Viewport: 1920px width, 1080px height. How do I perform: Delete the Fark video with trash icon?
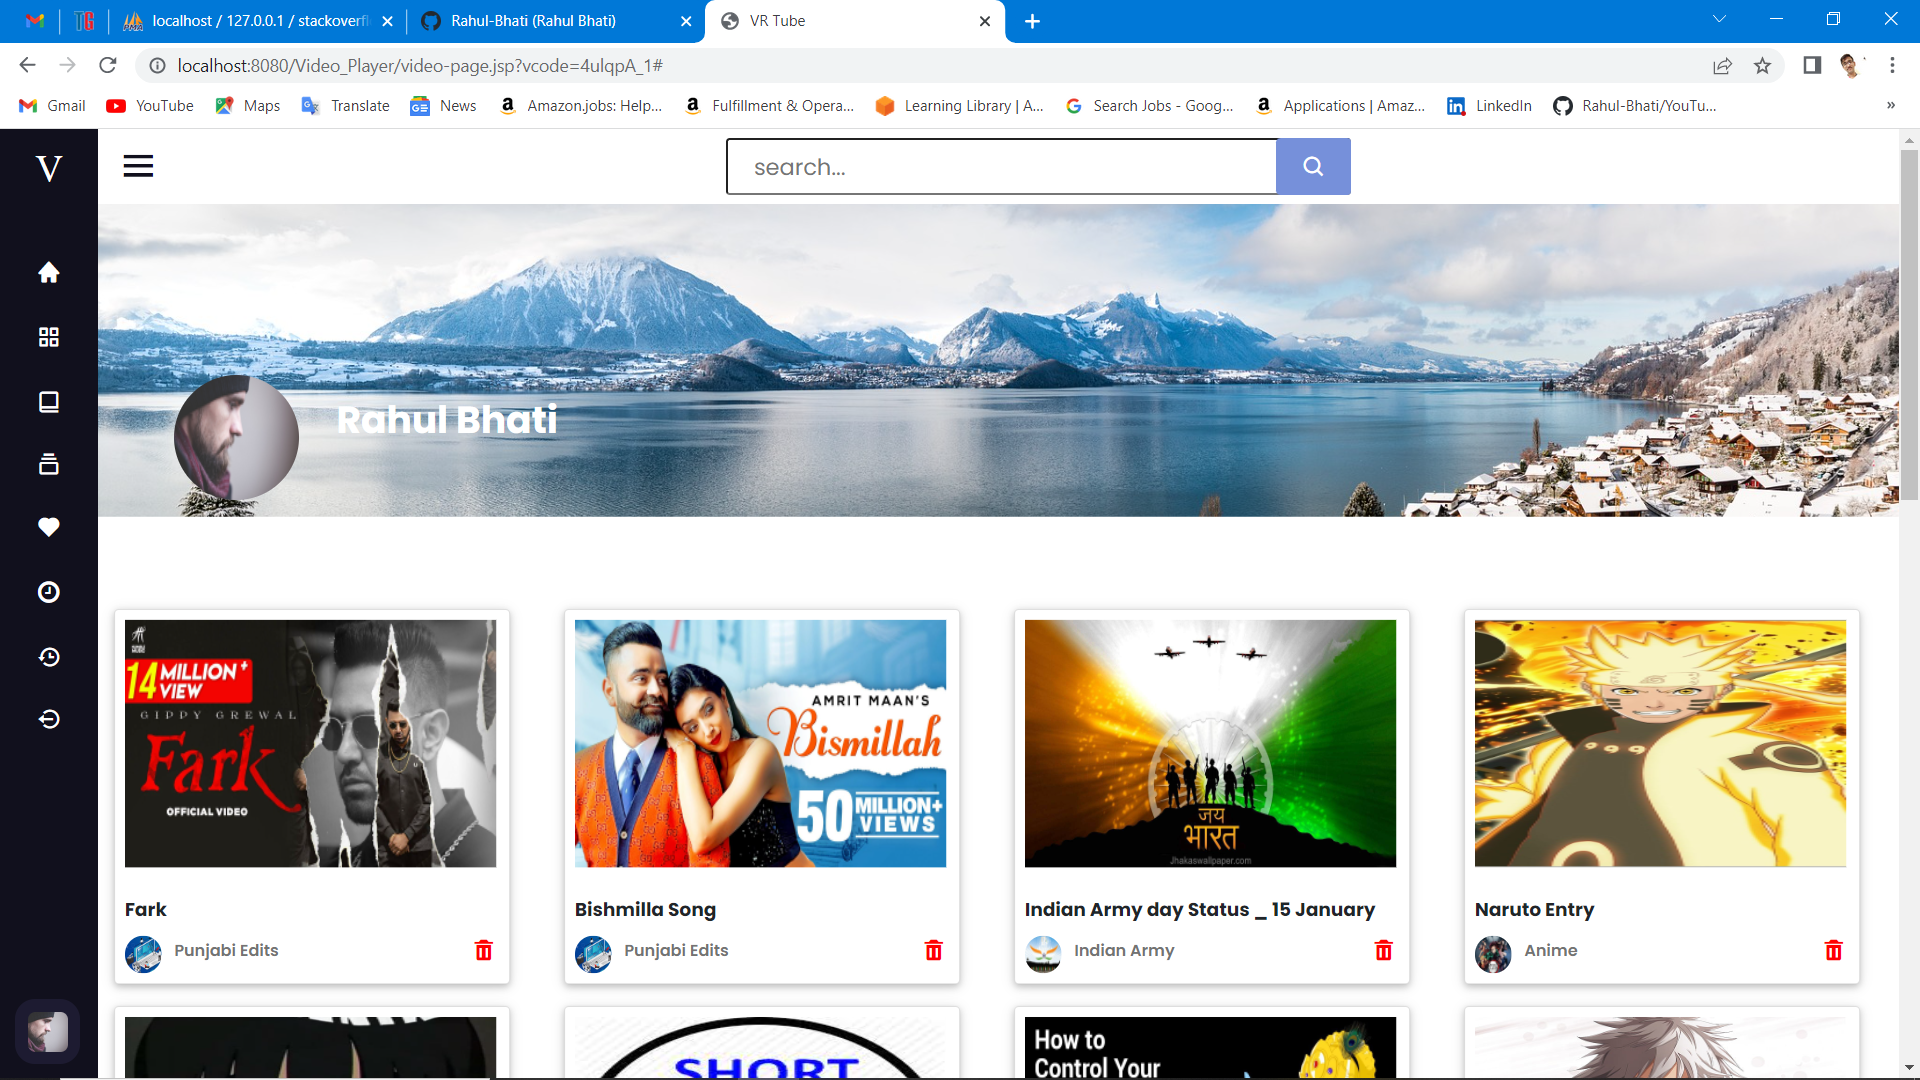click(484, 950)
